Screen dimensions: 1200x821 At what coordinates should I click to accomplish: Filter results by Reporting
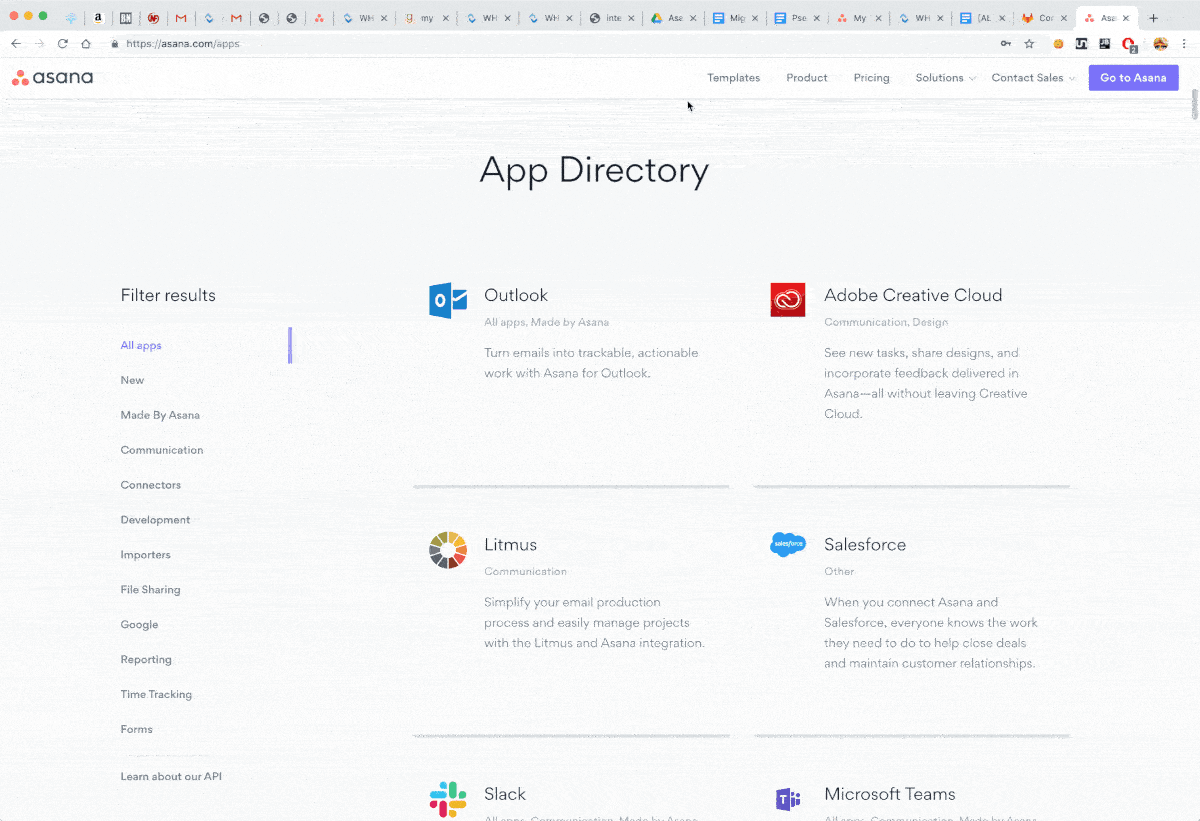[x=146, y=660]
